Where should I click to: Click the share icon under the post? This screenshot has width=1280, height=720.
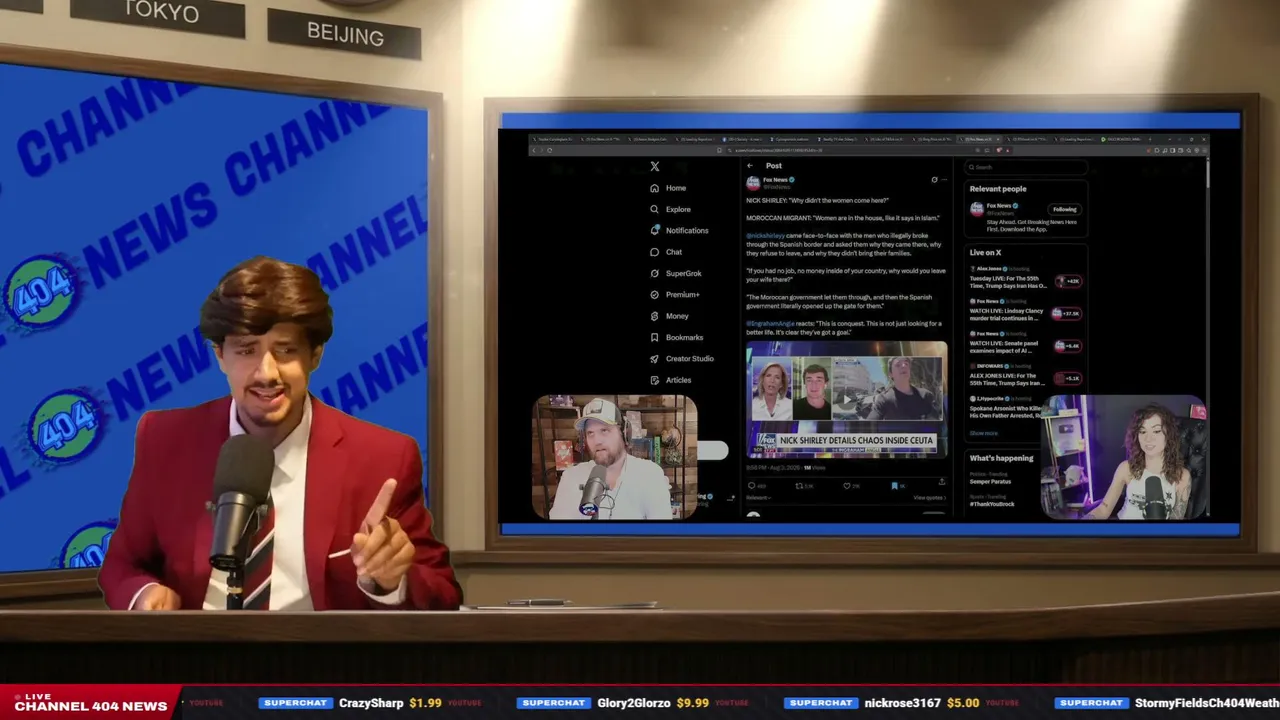[x=941, y=483]
